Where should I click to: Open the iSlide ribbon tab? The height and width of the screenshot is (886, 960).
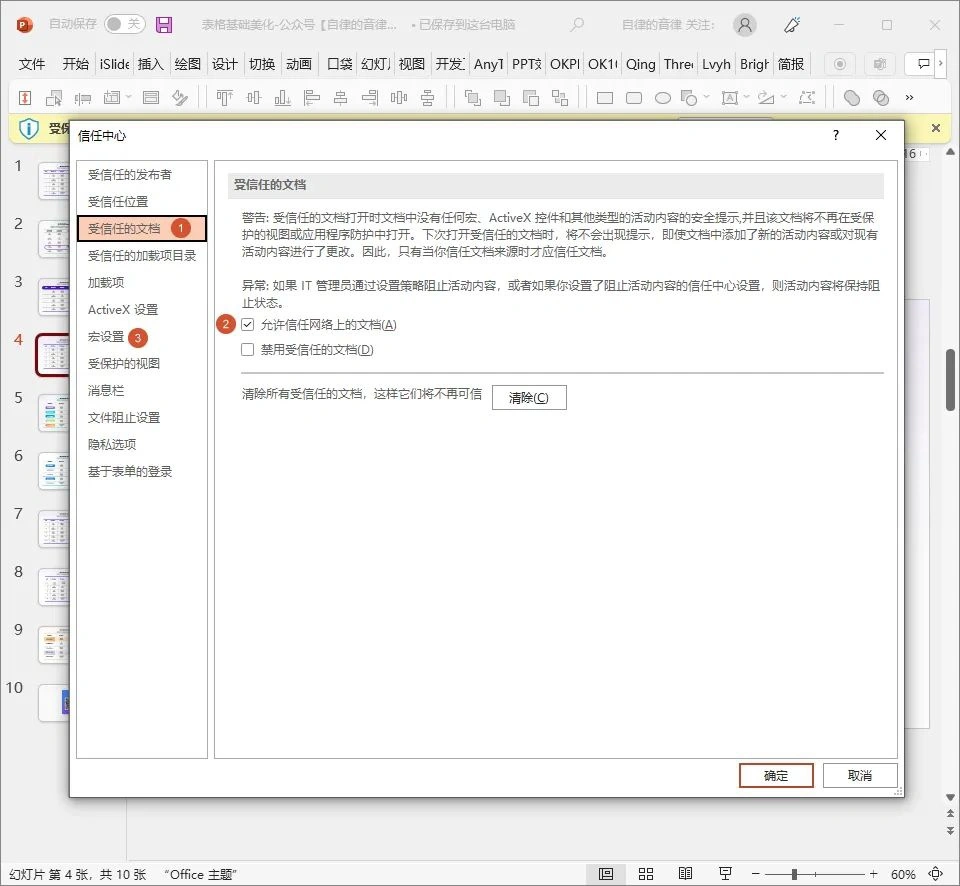[112, 64]
